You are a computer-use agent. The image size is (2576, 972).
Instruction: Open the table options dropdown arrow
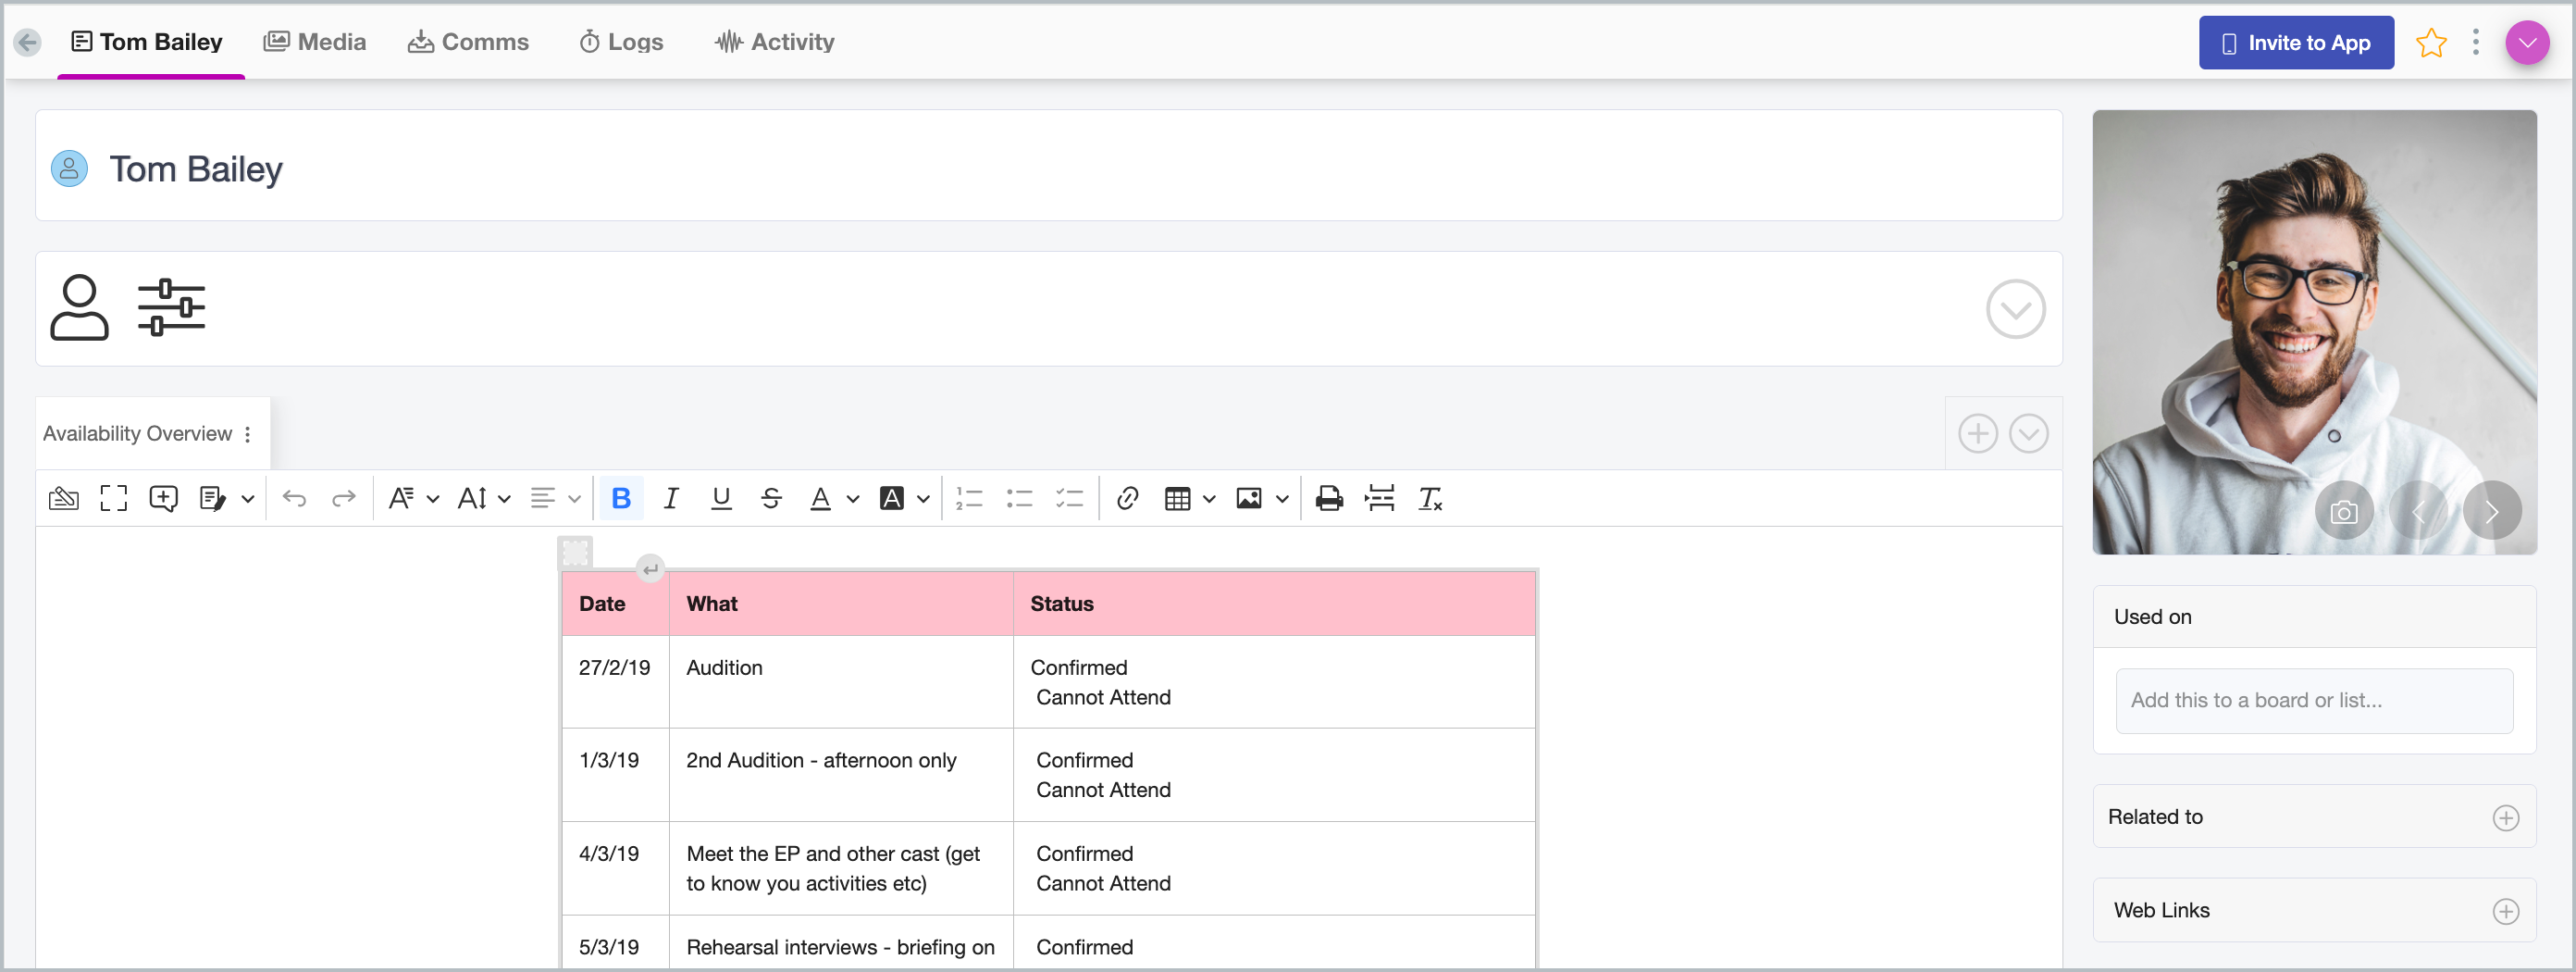coord(1208,499)
